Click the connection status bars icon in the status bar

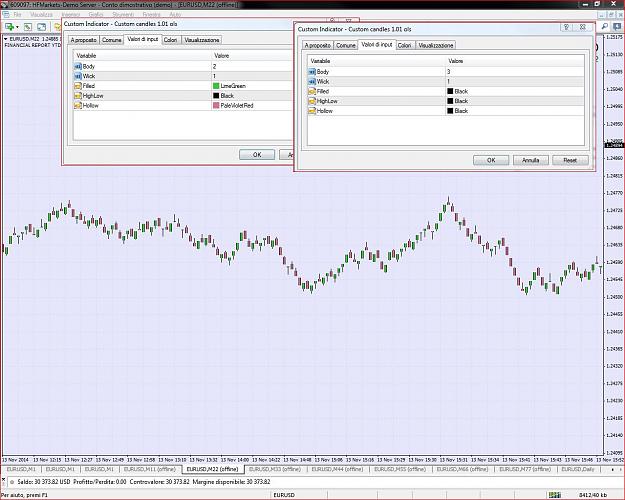click(x=554, y=495)
